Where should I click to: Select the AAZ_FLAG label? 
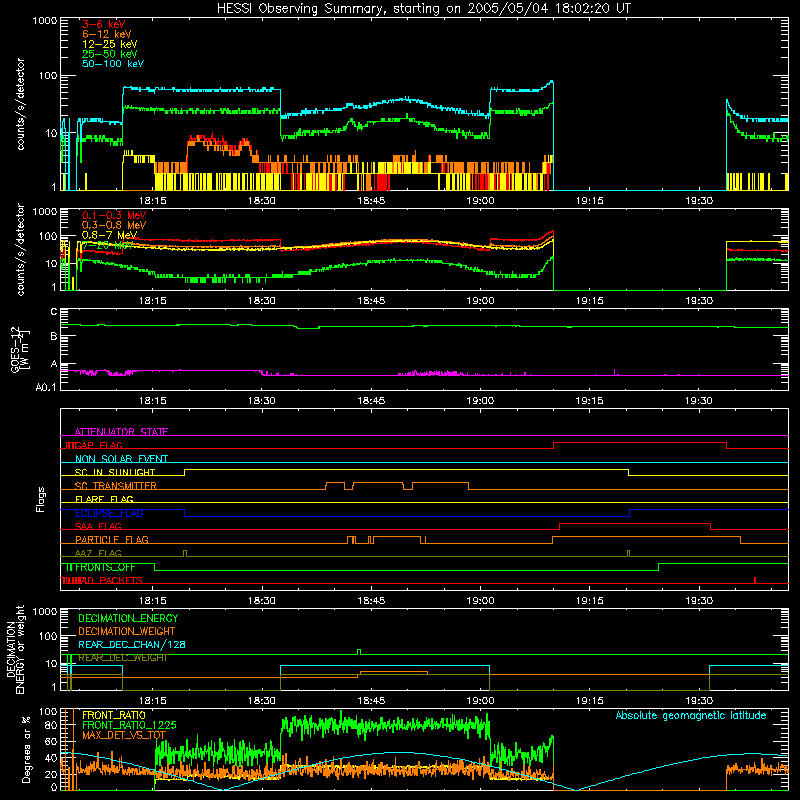click(98, 553)
